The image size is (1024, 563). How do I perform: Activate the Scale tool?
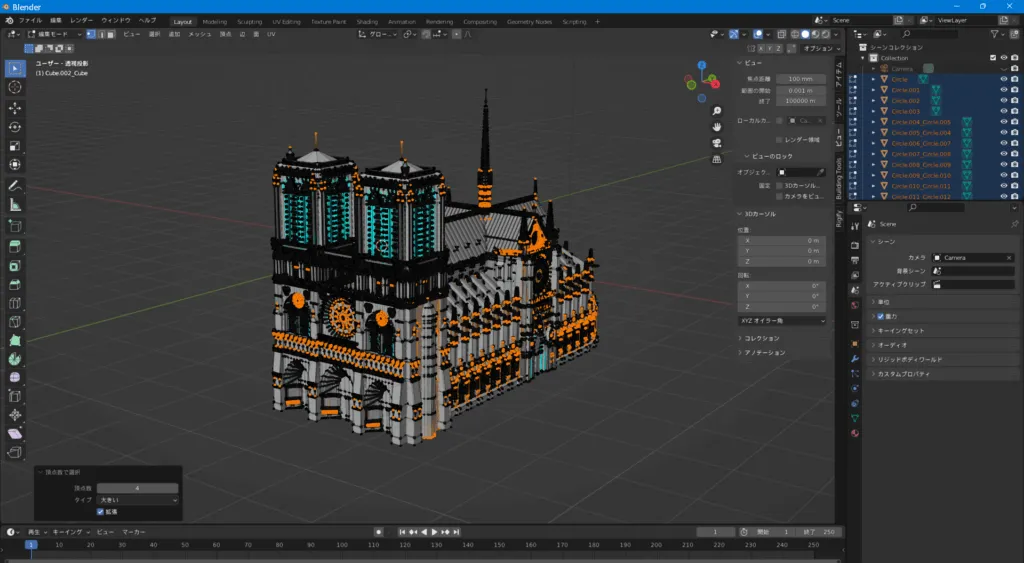point(15,146)
